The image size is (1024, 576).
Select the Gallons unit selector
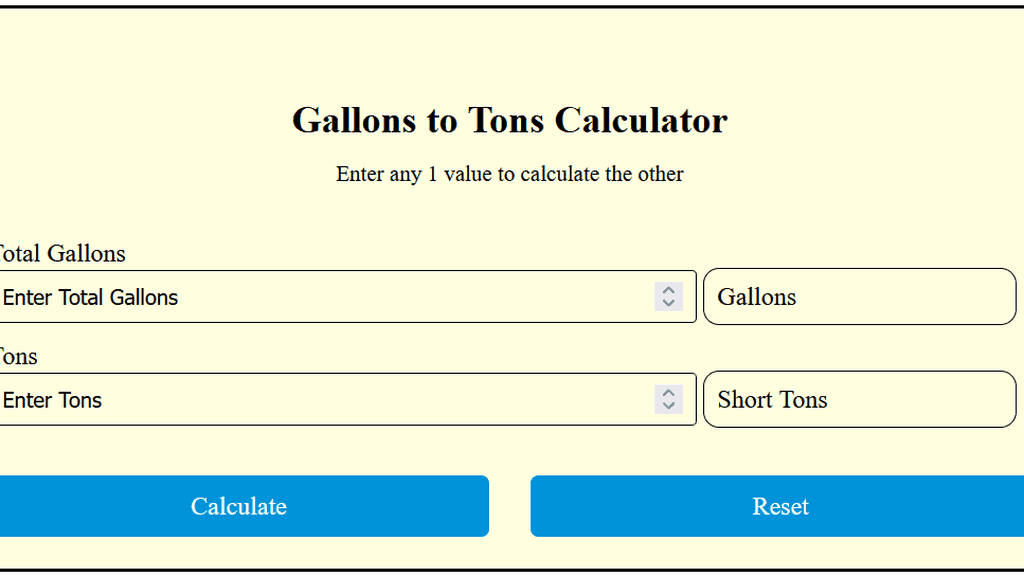[858, 297]
